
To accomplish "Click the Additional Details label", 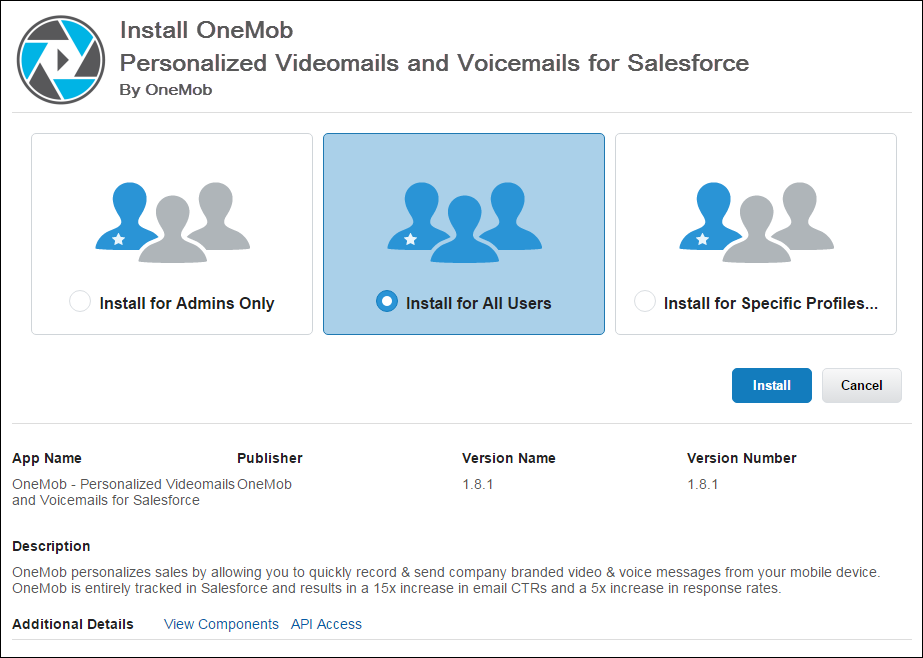I will point(73,624).
